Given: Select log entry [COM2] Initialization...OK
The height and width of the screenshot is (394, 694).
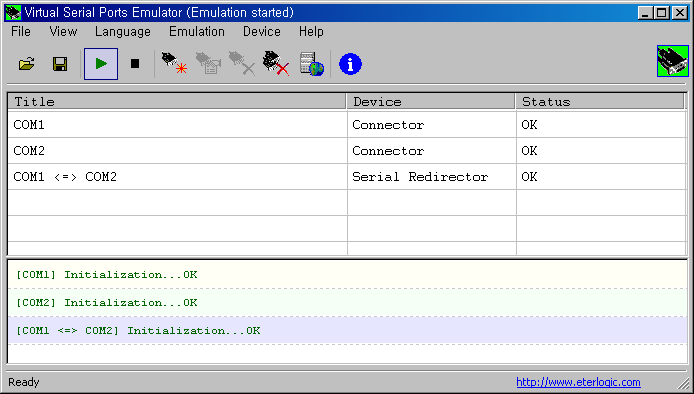Looking at the screenshot, I should tap(347, 302).
